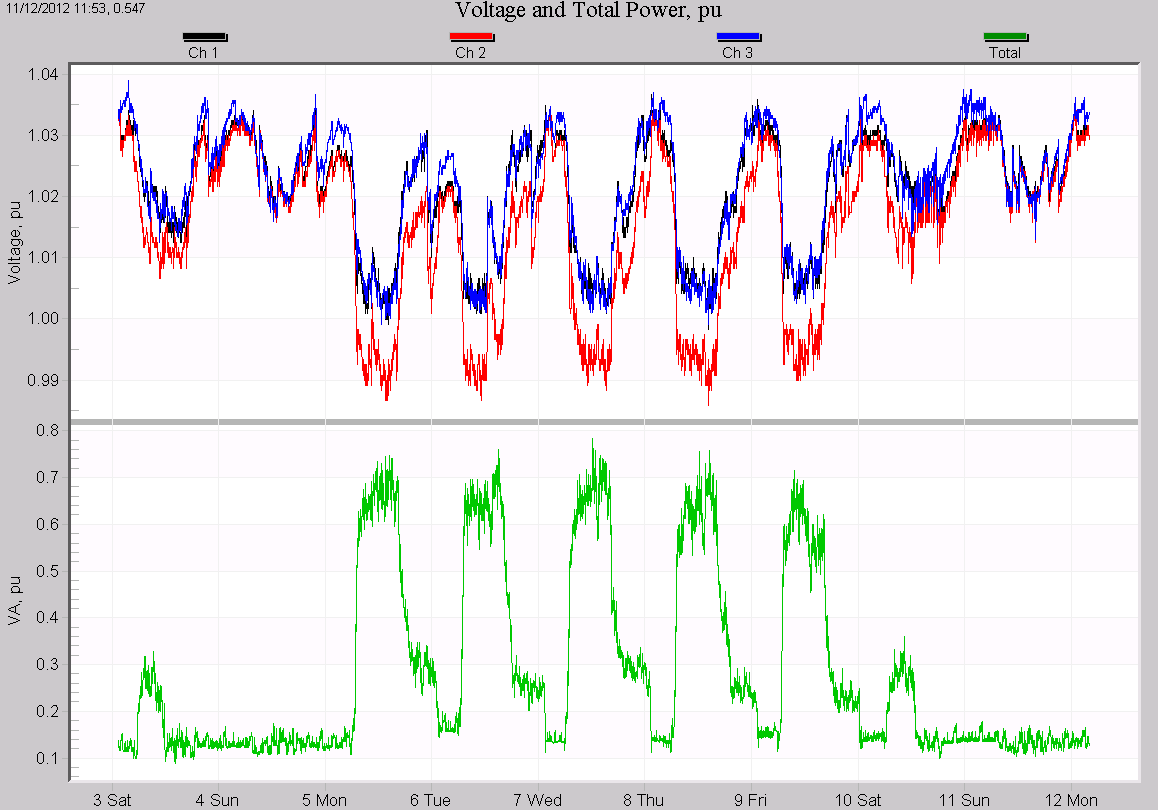The height and width of the screenshot is (810, 1158).
Task: Toggle visibility of the Ch 3 voltage trace
Action: click(x=740, y=36)
